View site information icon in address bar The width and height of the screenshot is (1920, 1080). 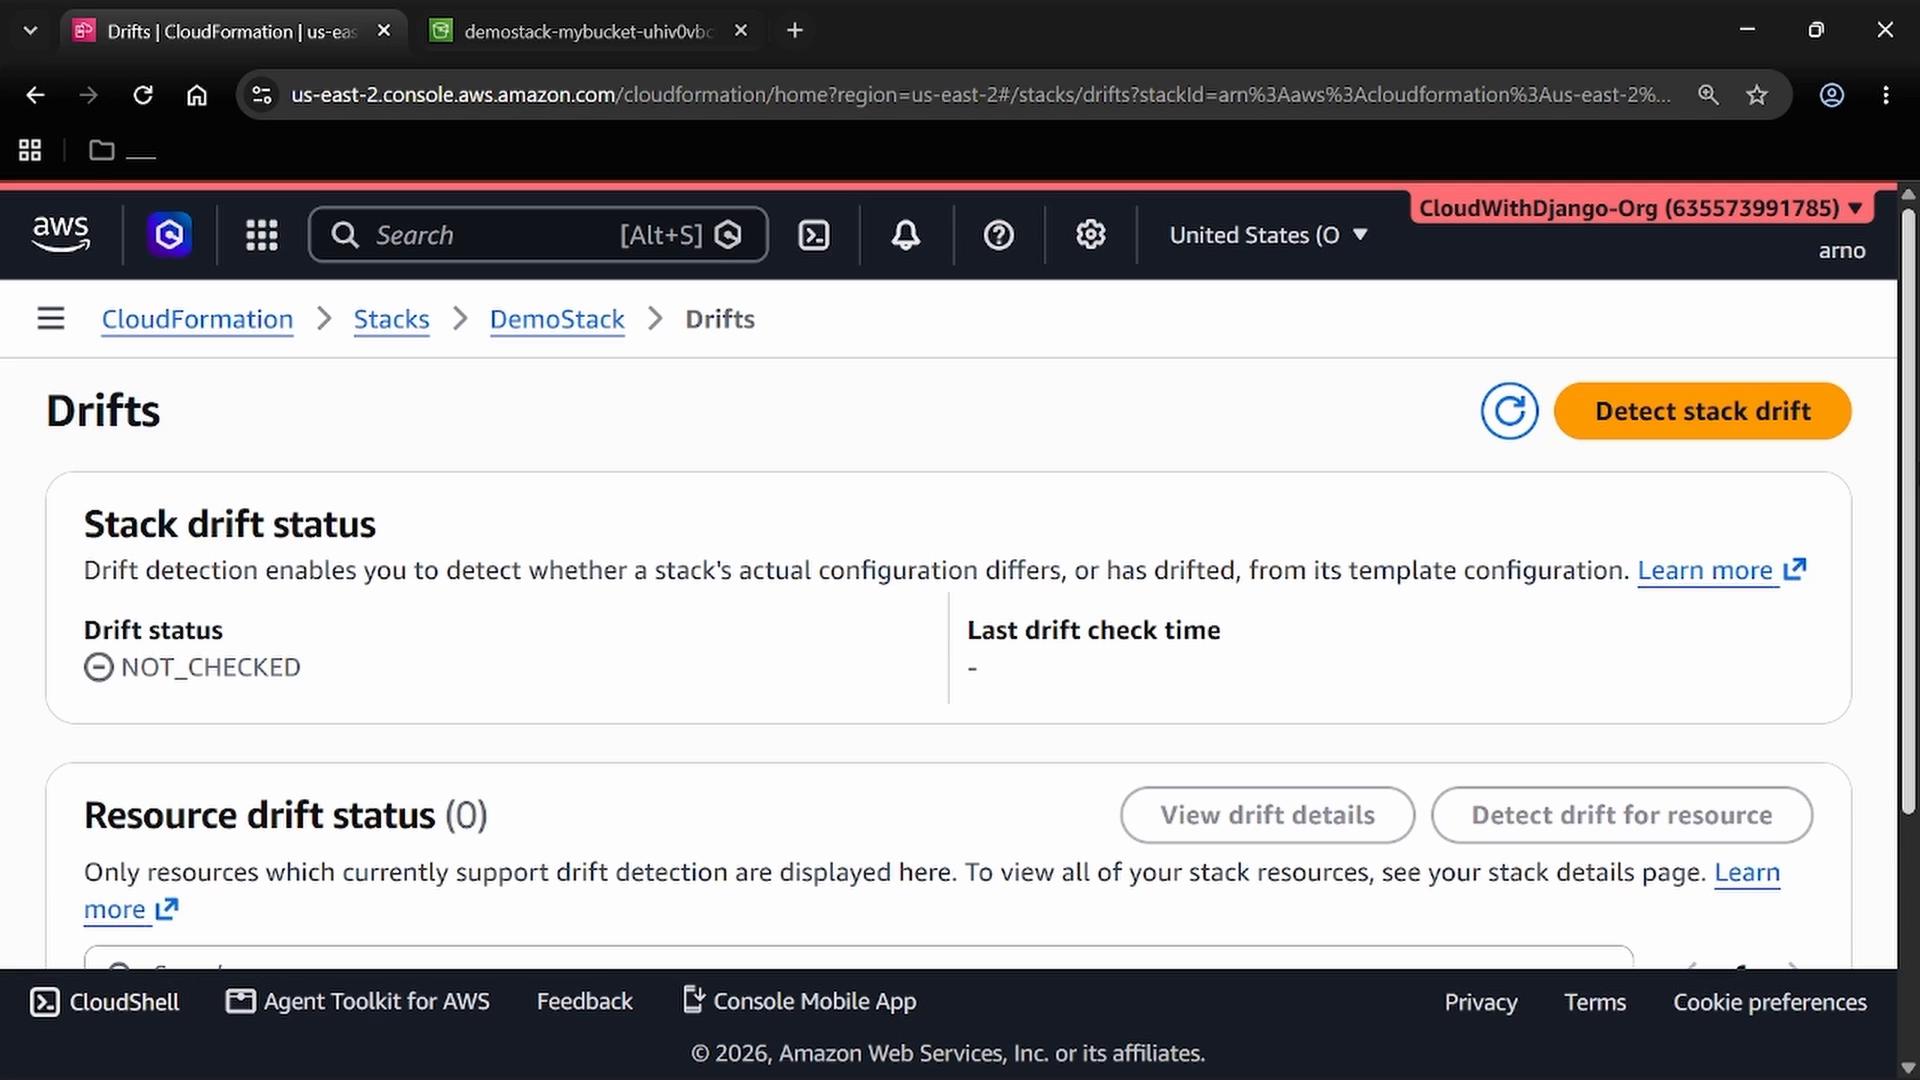coord(262,95)
